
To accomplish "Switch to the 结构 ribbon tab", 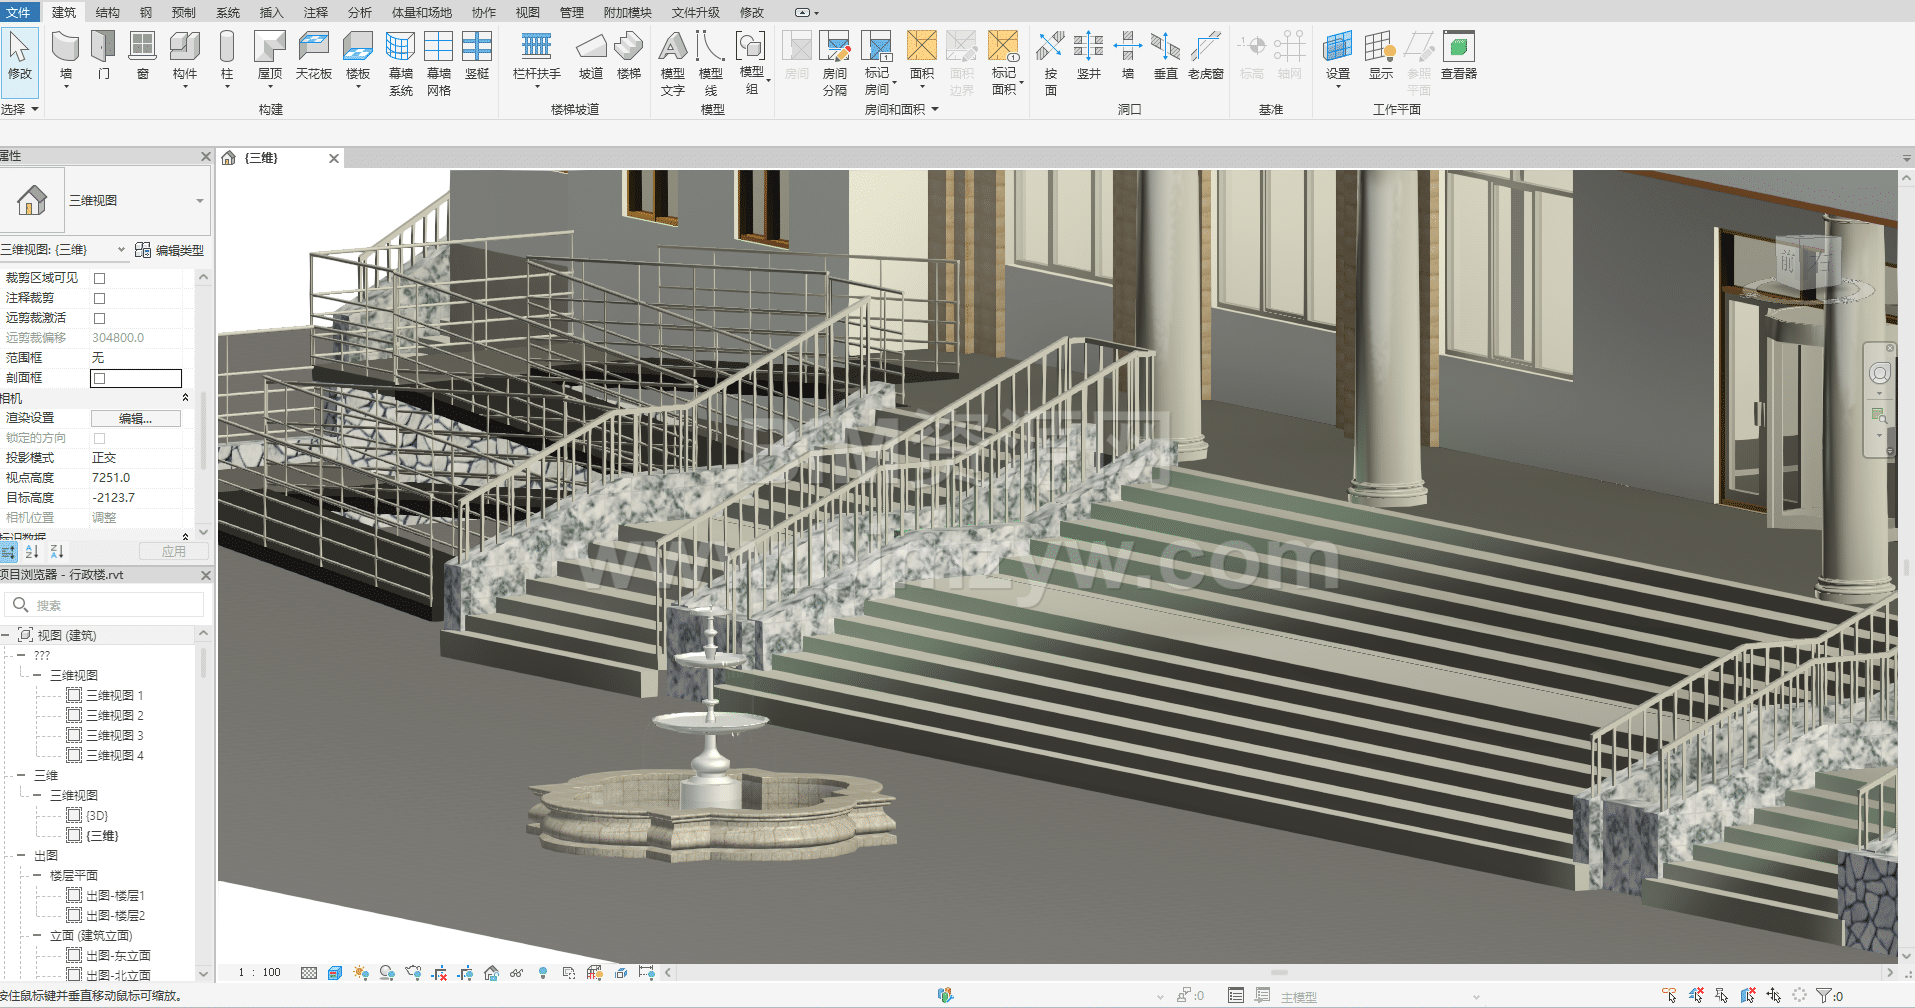I will 107,12.
